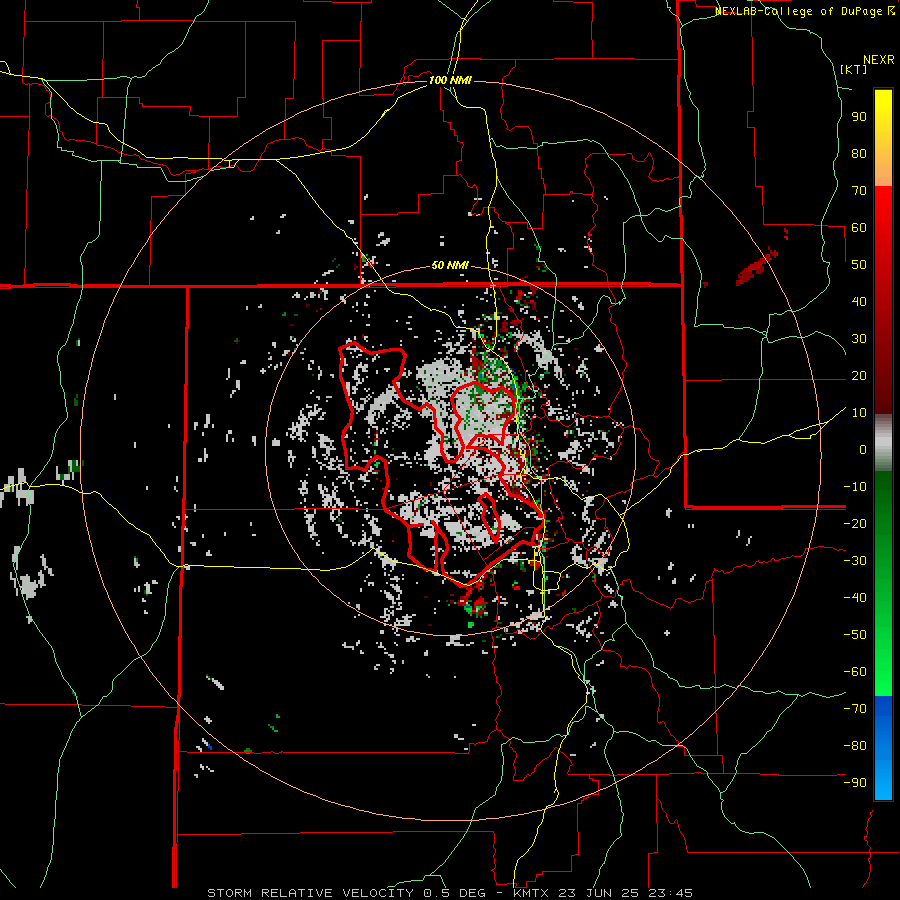Select the 60 value on the velocity scale

click(859, 227)
